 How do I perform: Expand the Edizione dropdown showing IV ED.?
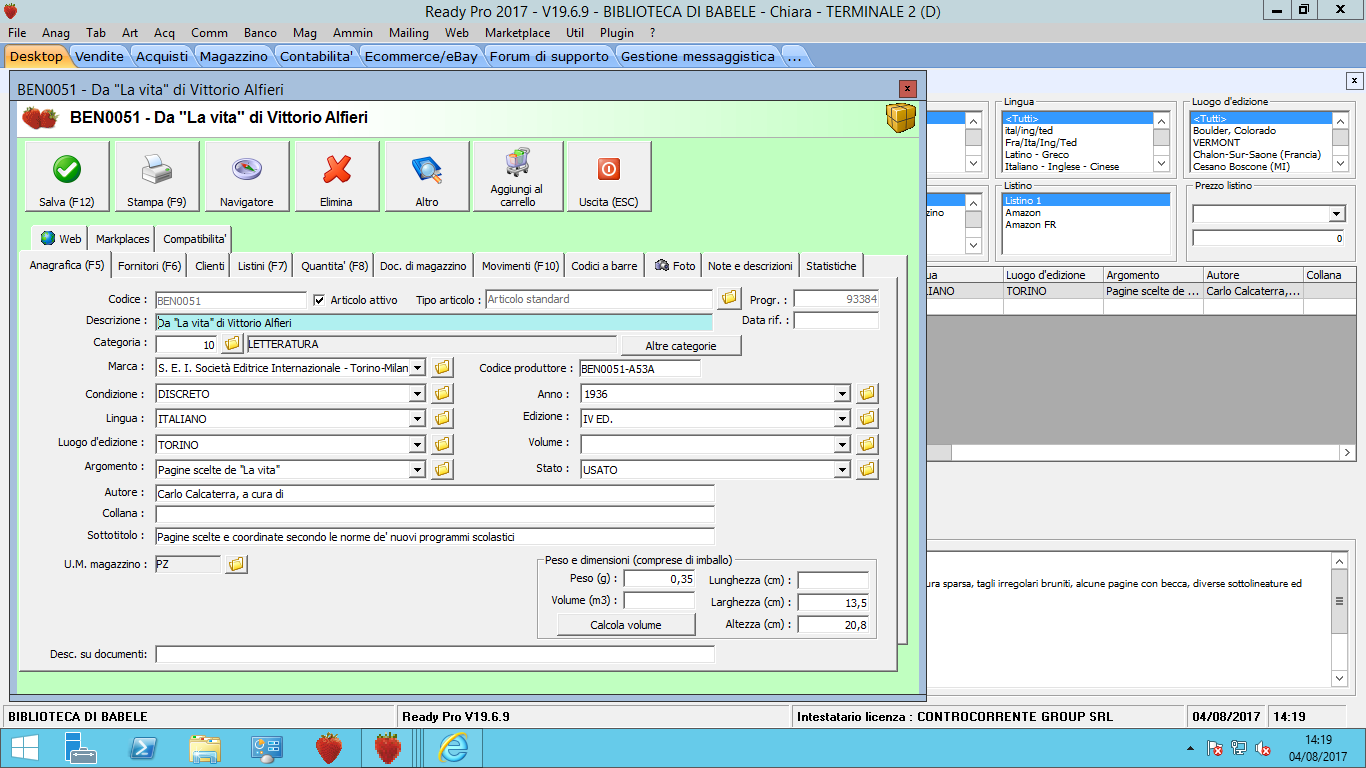(843, 419)
